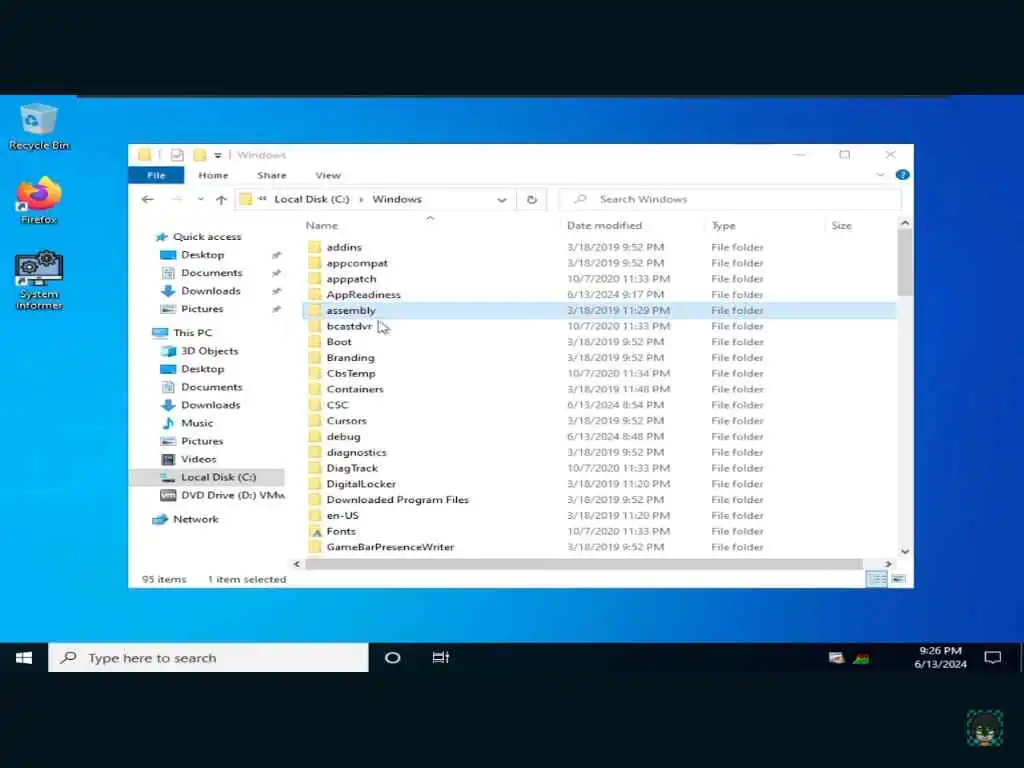Select Quick access in navigation pane
The height and width of the screenshot is (768, 1024).
click(x=199, y=236)
